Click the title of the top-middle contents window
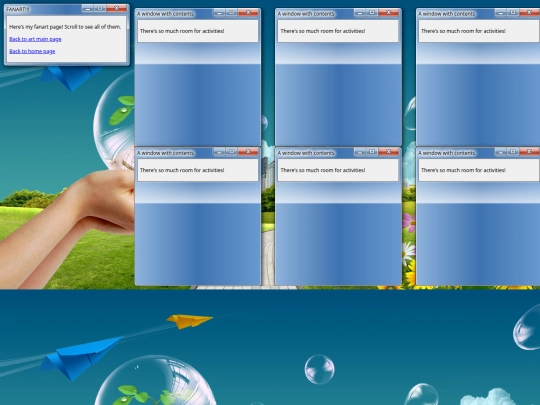Viewport: 540px width, 405px height. tap(306, 14)
